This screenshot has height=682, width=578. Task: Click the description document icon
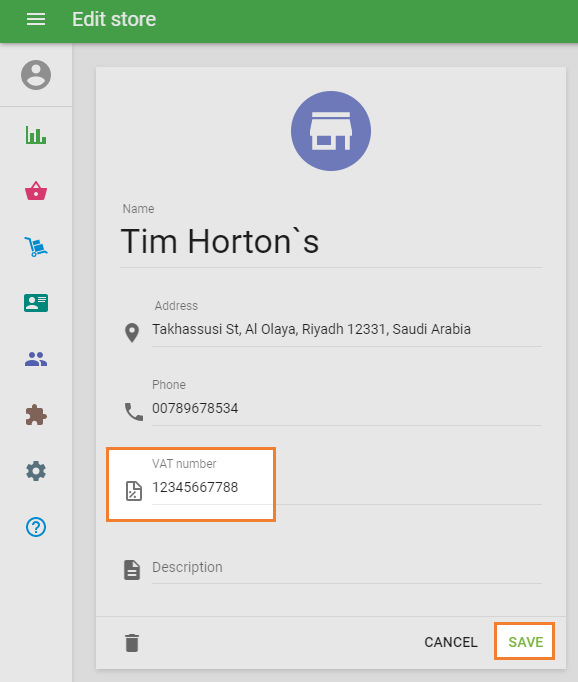click(x=132, y=570)
